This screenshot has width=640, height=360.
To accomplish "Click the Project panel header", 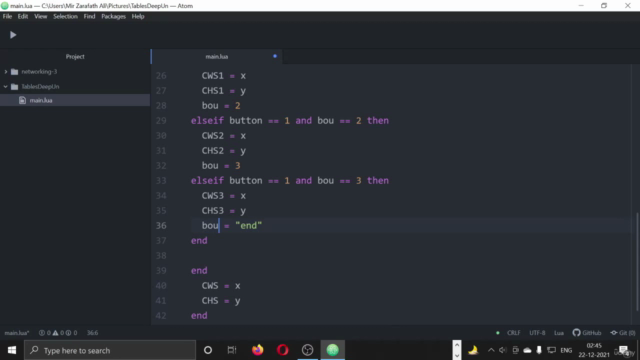I will pyautogui.click(x=75, y=57).
